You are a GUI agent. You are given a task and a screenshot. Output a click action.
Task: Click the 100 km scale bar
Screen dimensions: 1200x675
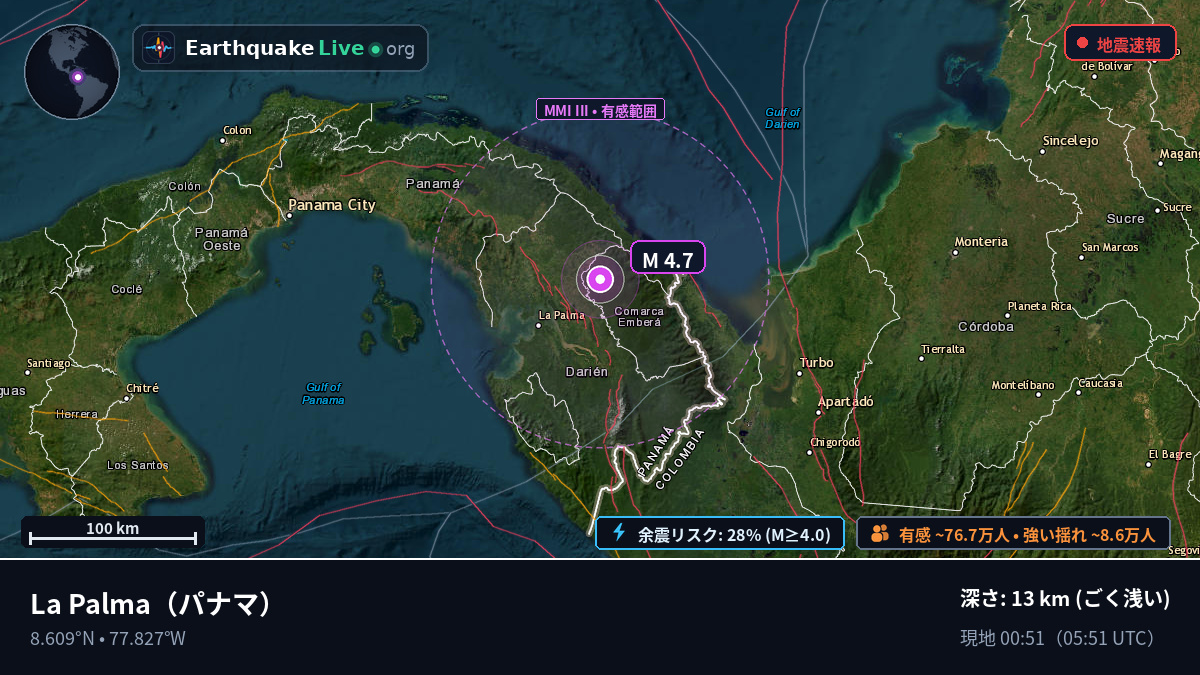coord(113,532)
